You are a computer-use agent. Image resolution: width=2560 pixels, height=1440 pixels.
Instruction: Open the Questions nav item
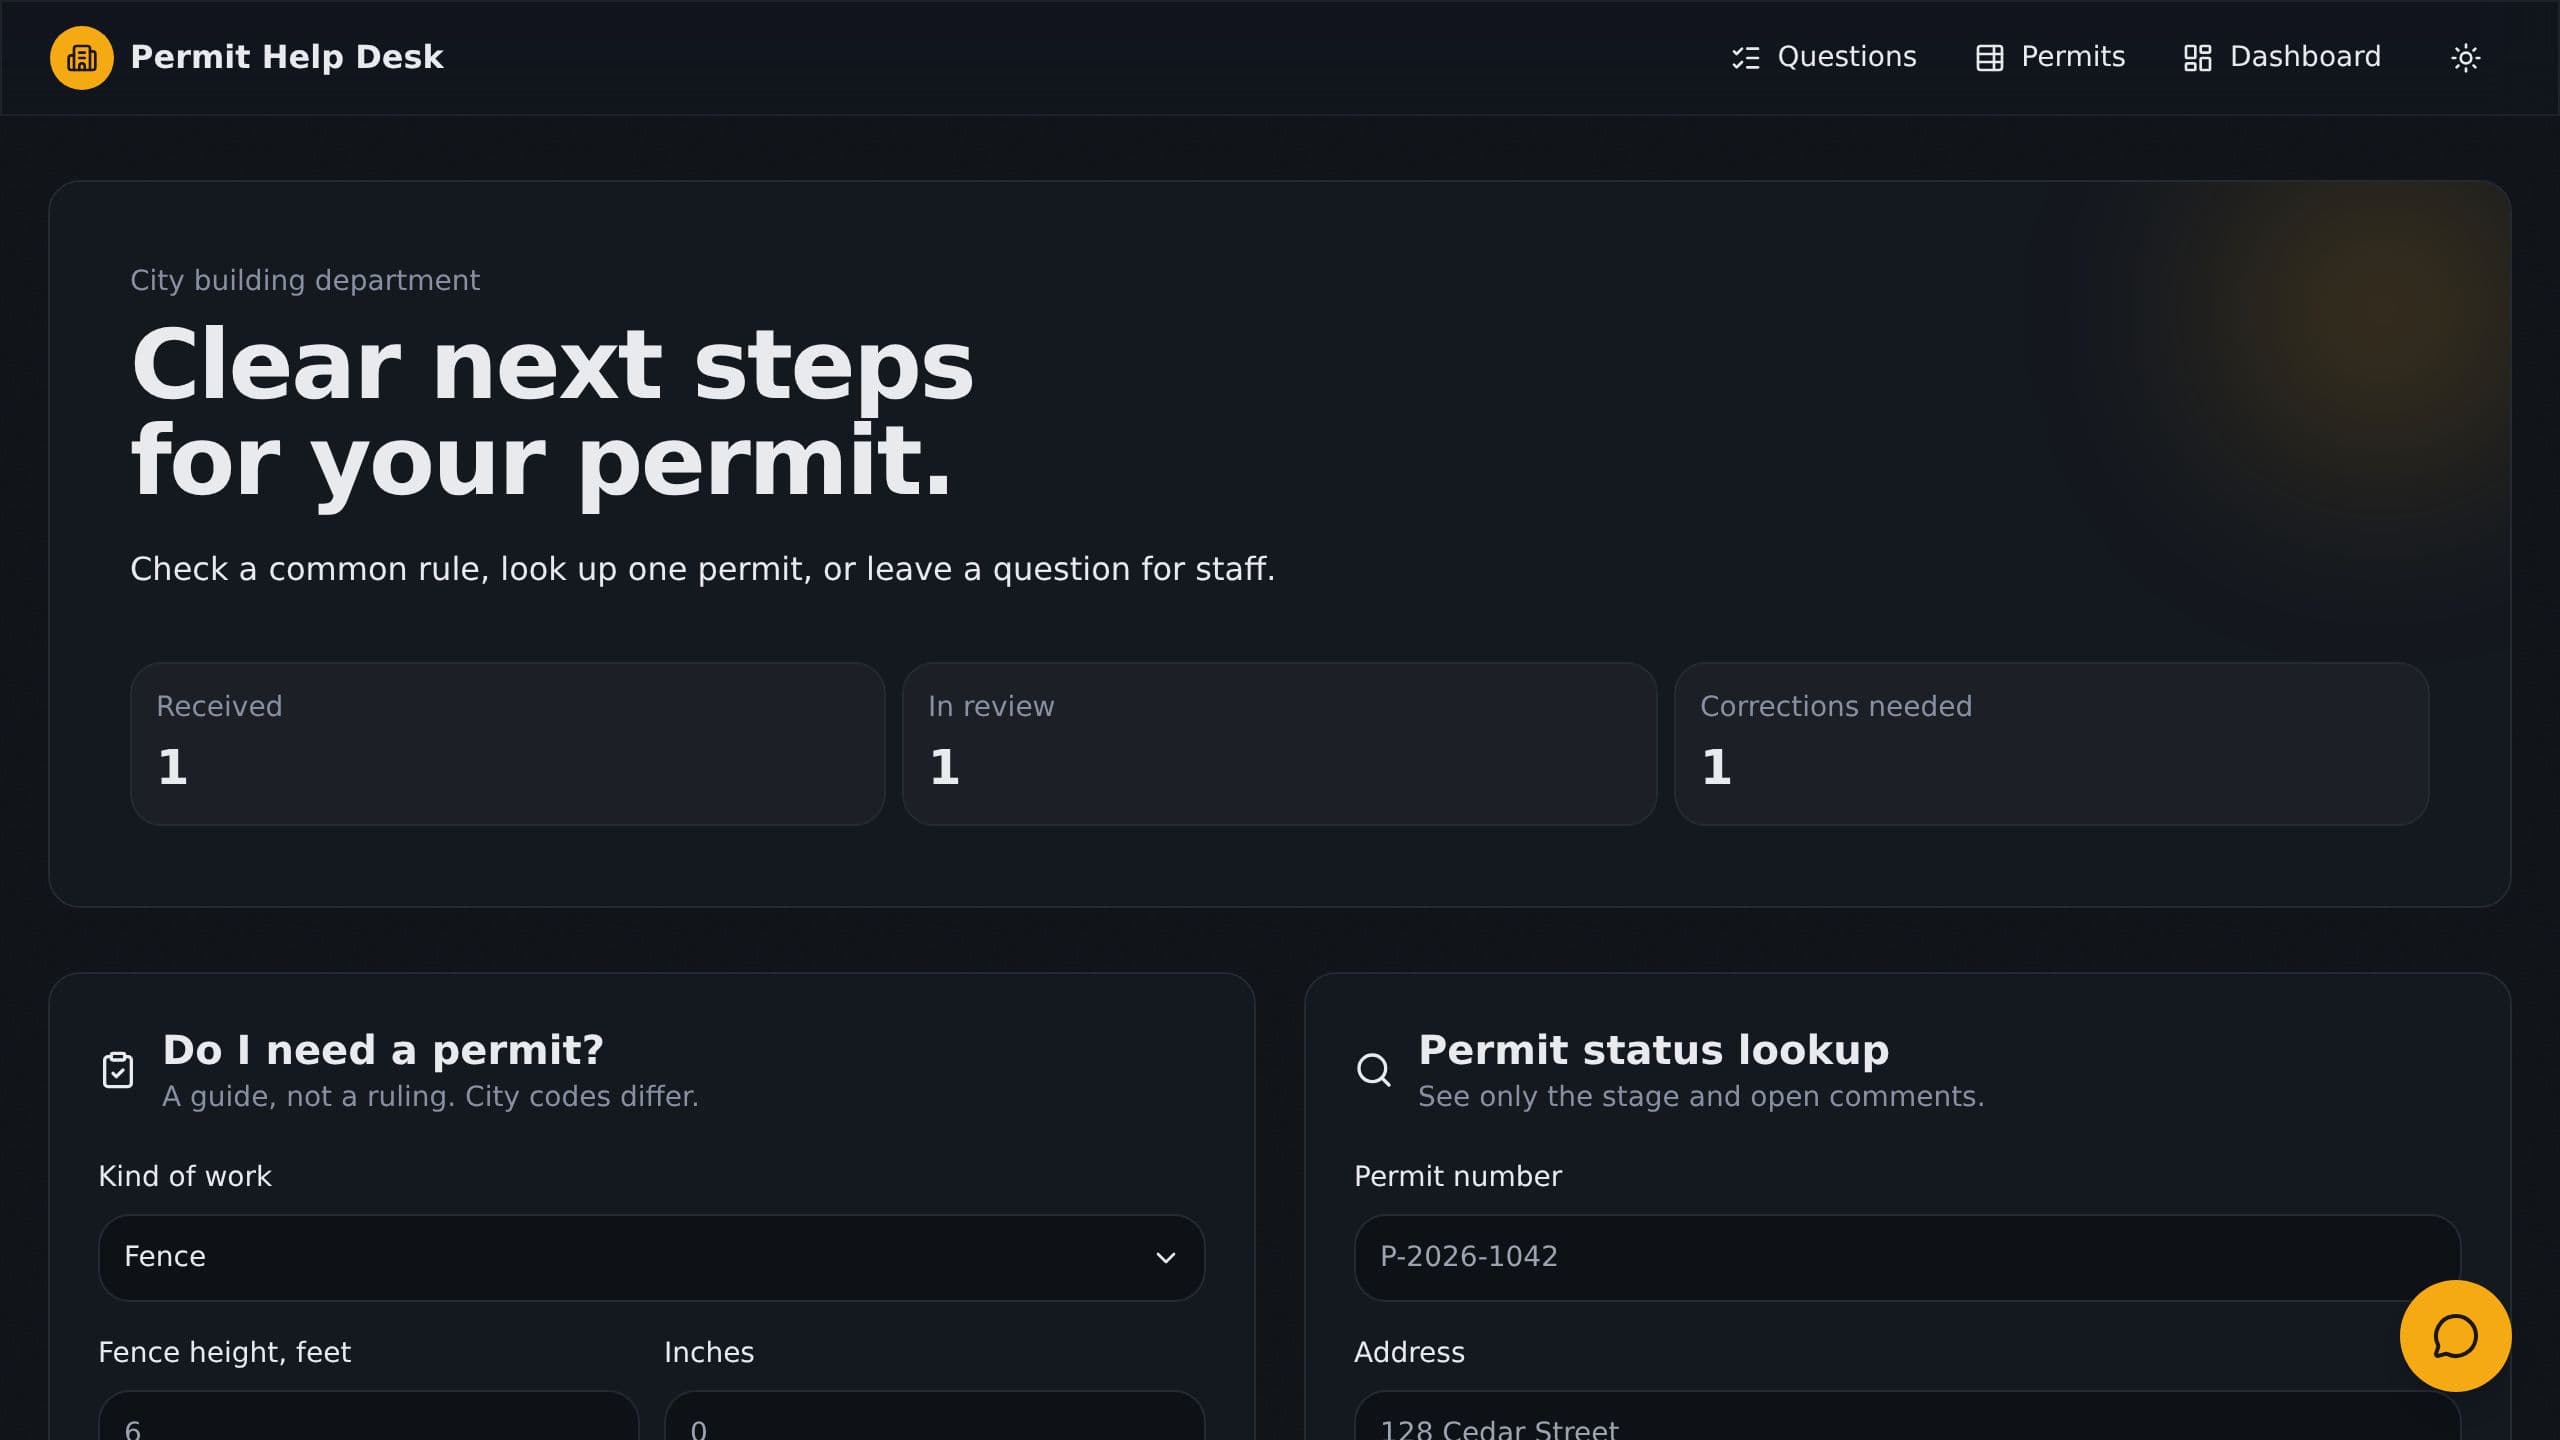coord(1824,58)
